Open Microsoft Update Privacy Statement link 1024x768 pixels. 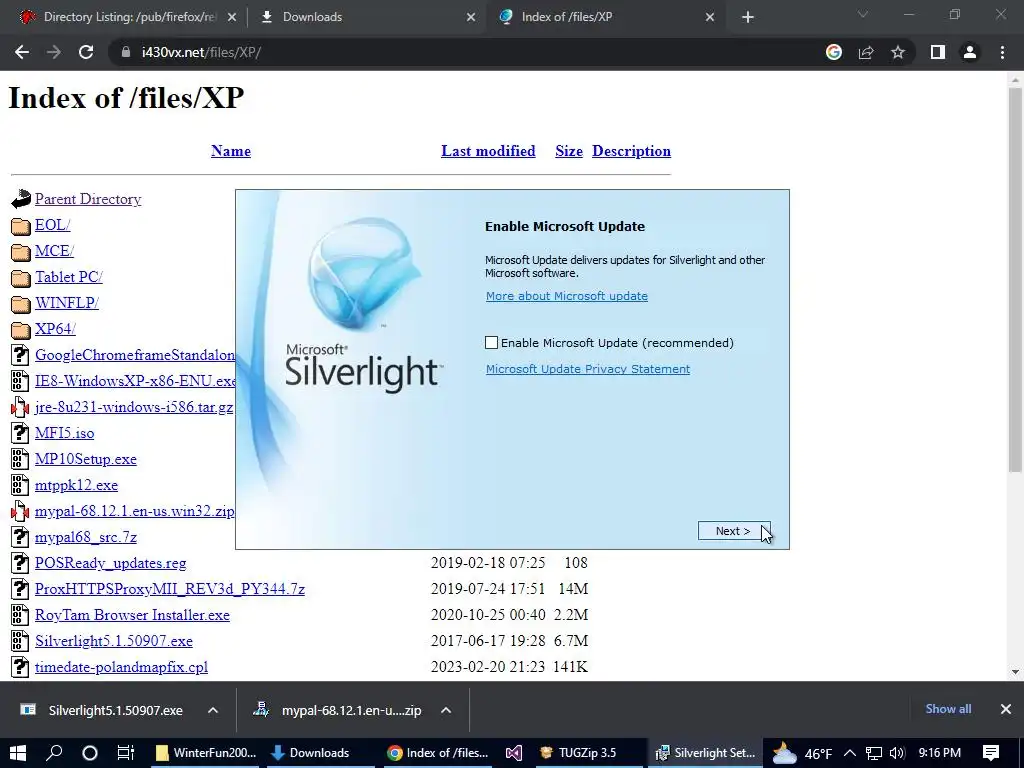click(x=588, y=370)
